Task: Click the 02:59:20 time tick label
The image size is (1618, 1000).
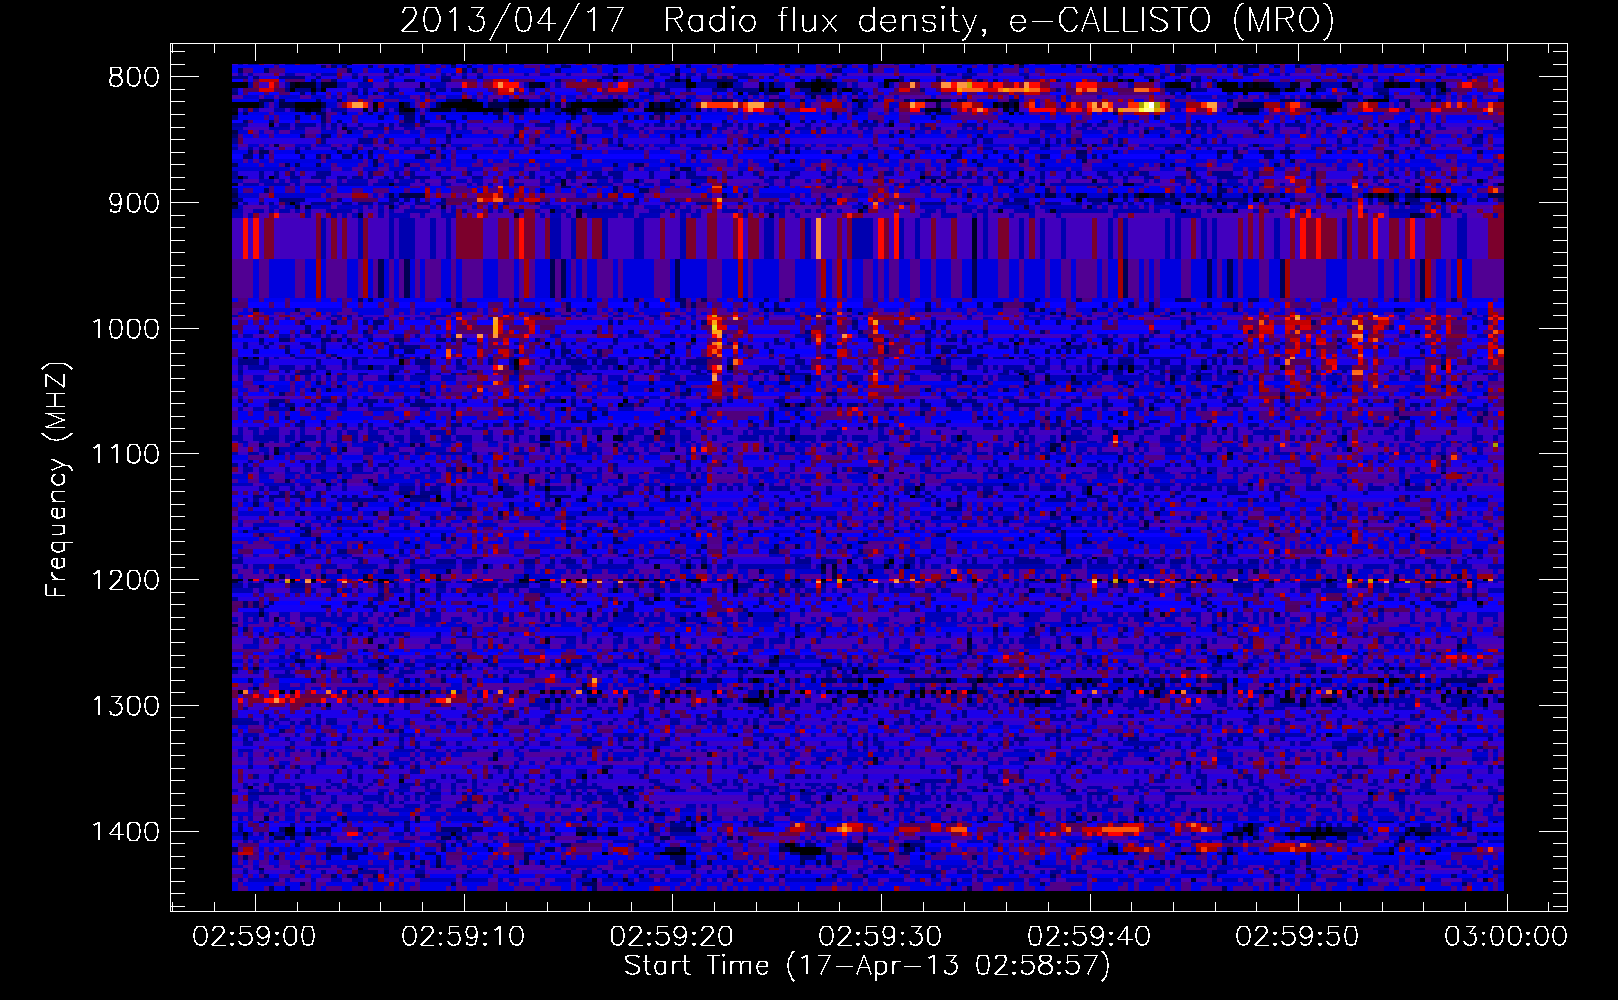Action: pos(672,937)
